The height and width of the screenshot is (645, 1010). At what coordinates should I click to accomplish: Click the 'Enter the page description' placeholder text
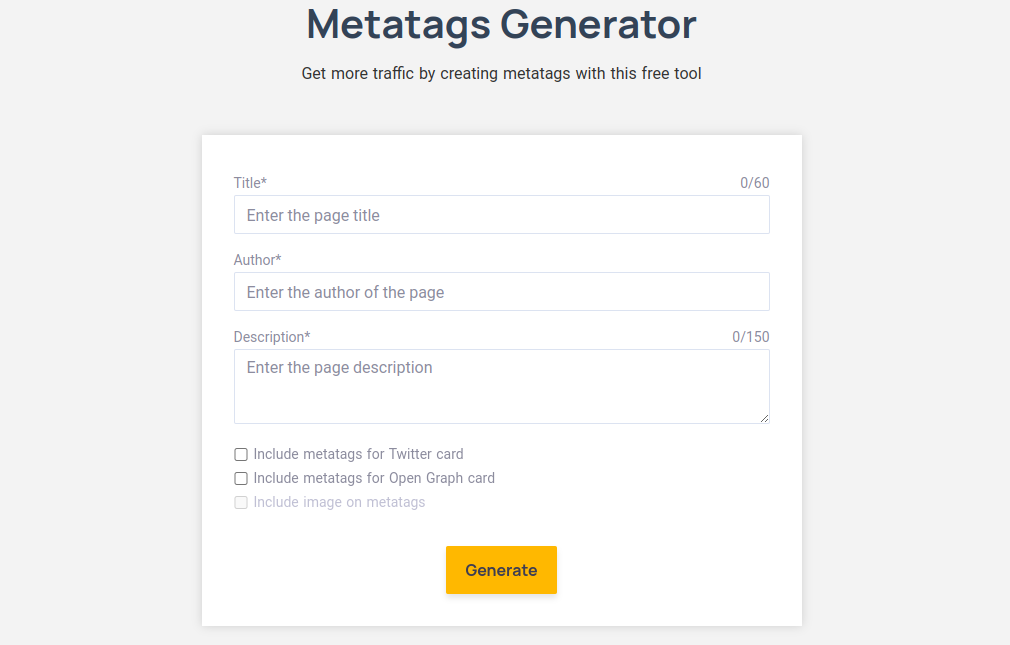(x=339, y=367)
